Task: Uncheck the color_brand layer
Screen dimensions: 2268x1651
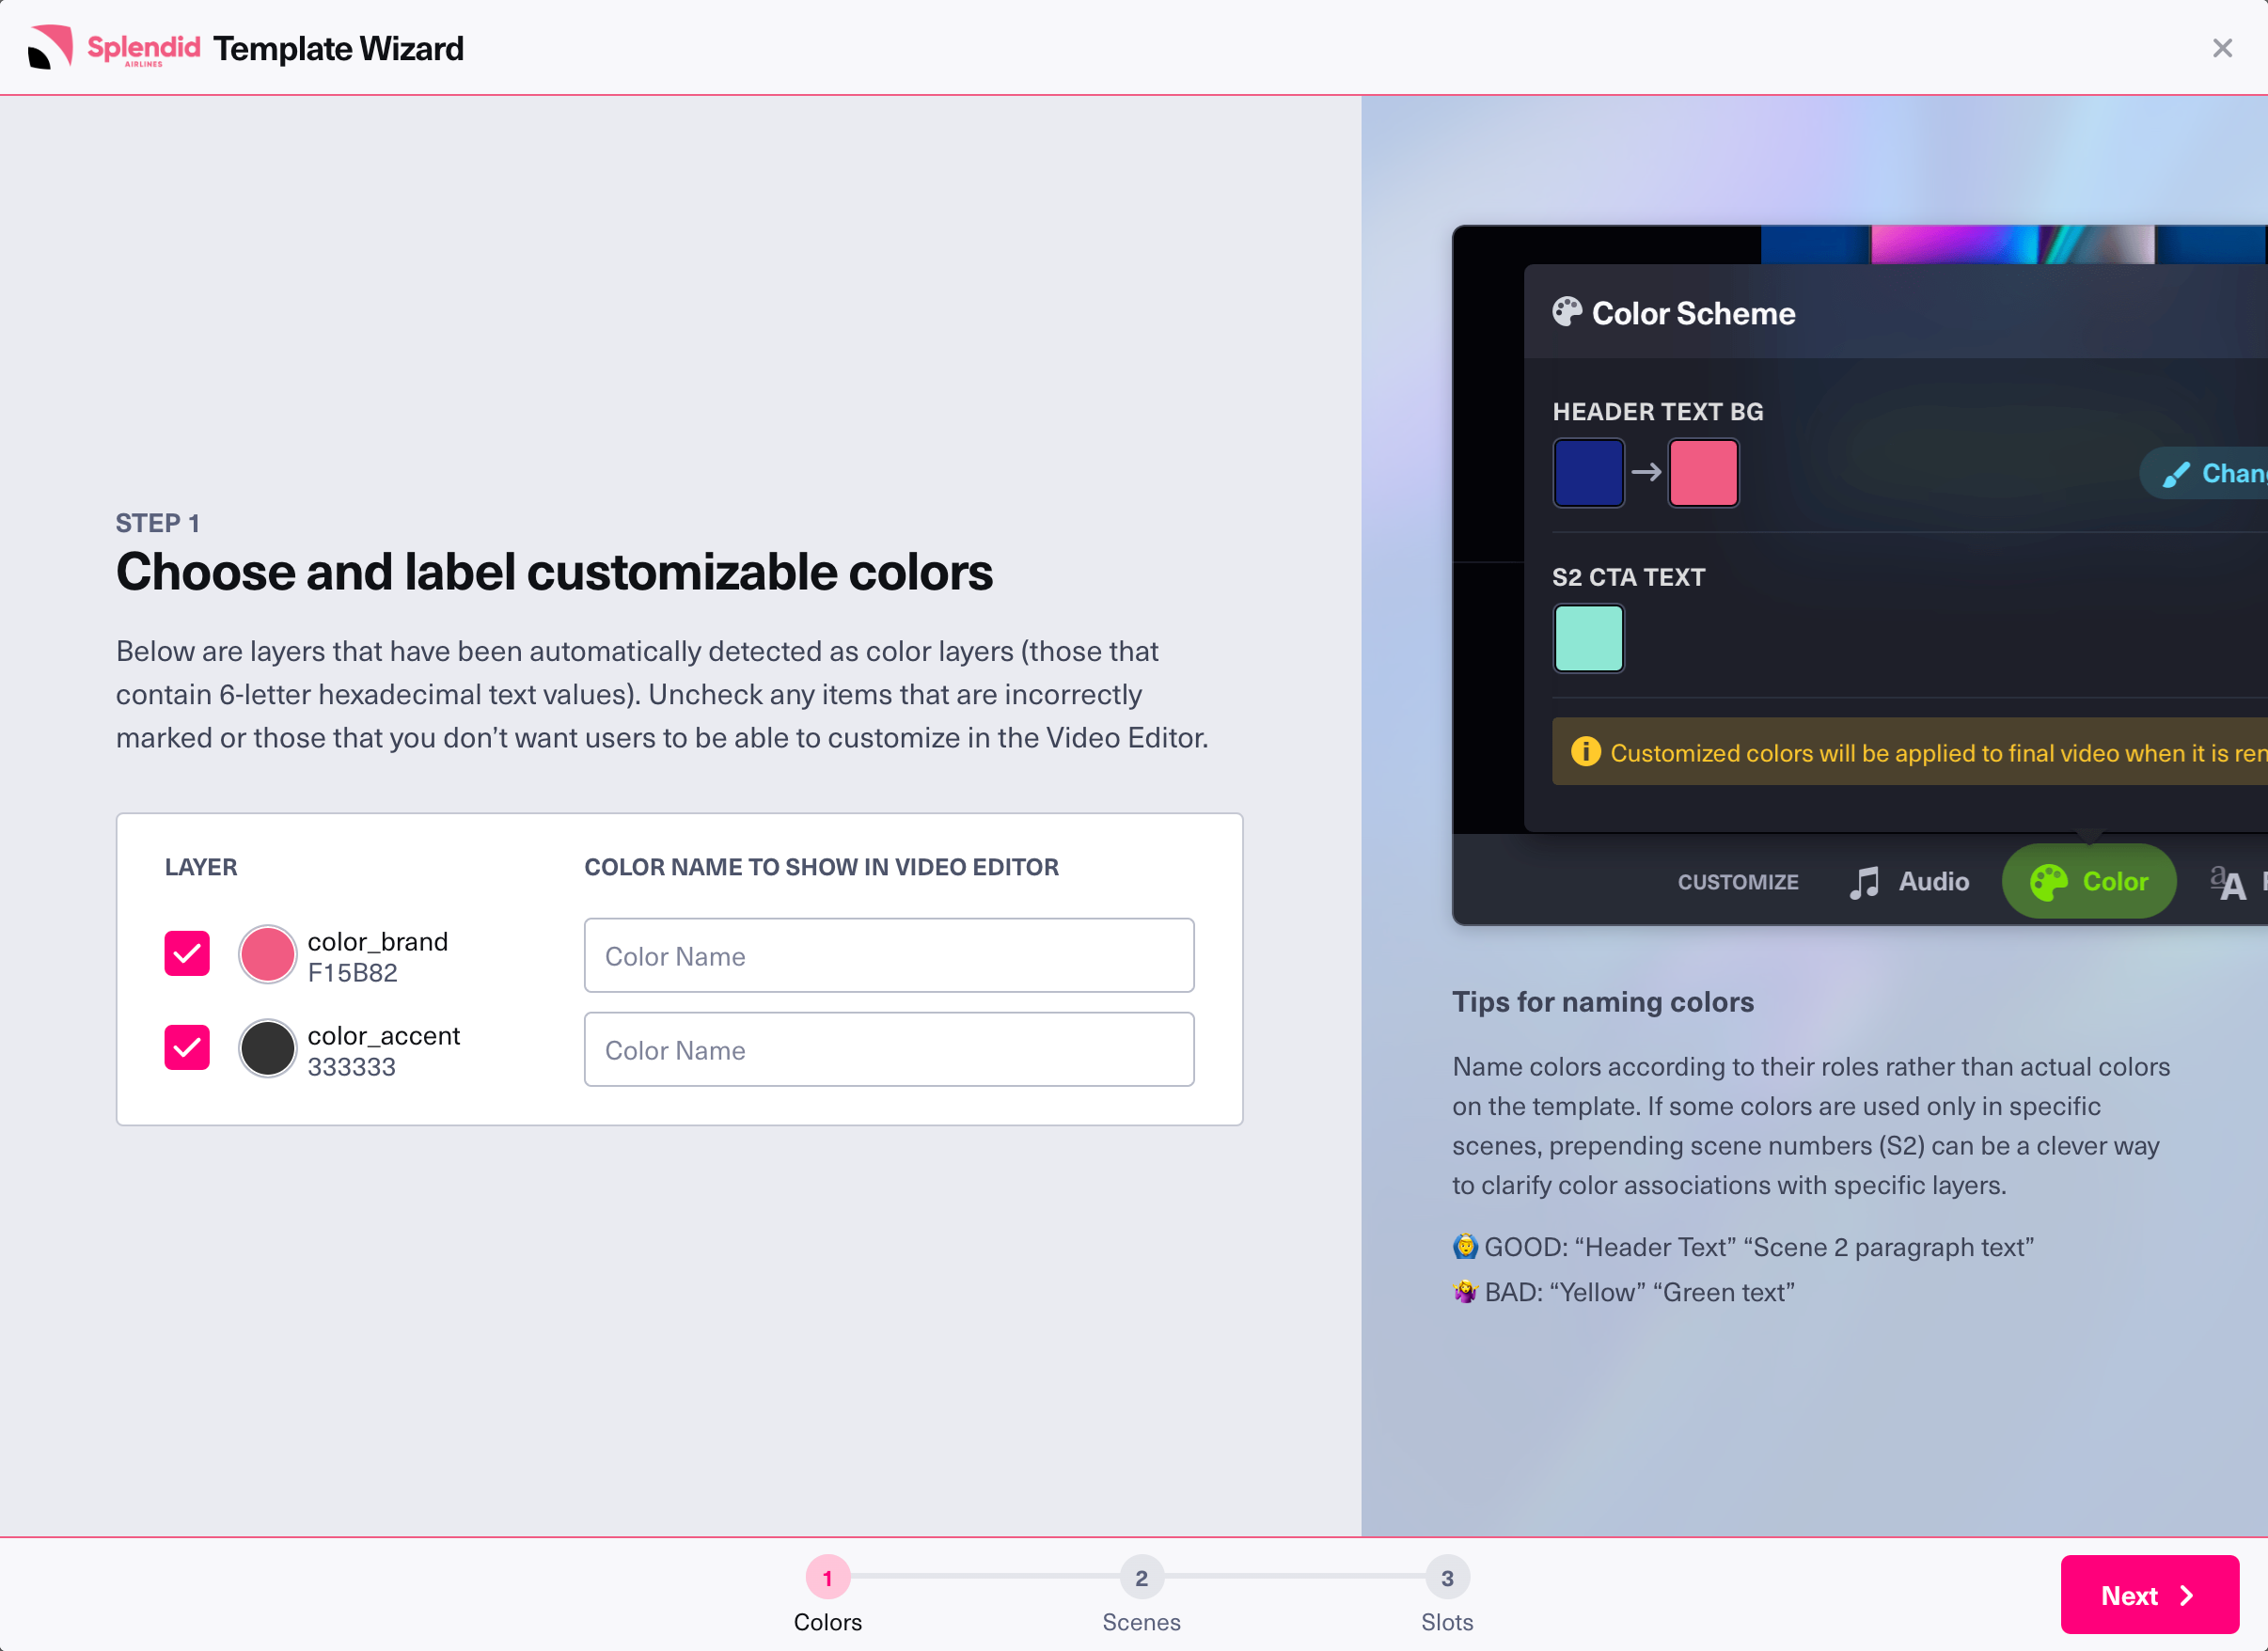Action: (187, 954)
